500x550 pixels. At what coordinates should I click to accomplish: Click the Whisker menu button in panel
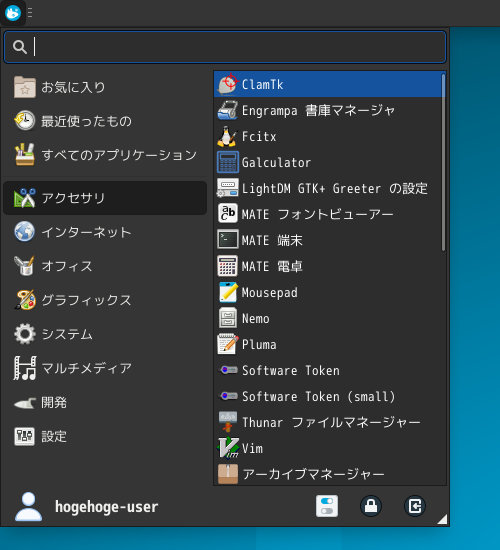pyautogui.click(x=13, y=13)
